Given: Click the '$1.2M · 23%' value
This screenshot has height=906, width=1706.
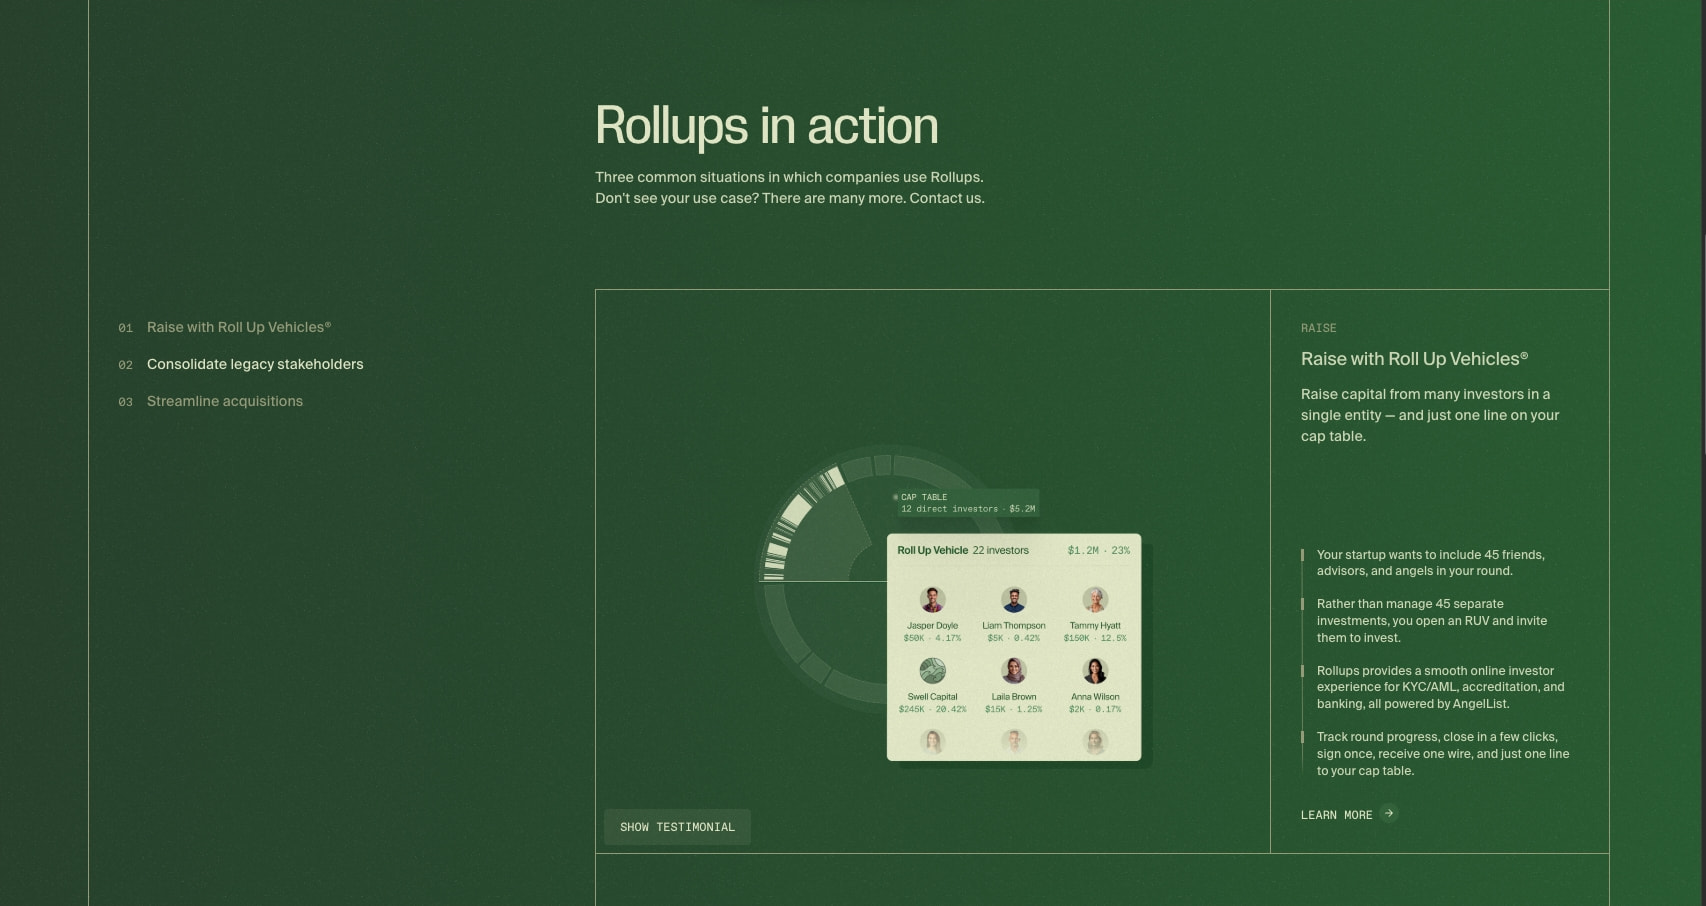Looking at the screenshot, I should [1099, 550].
